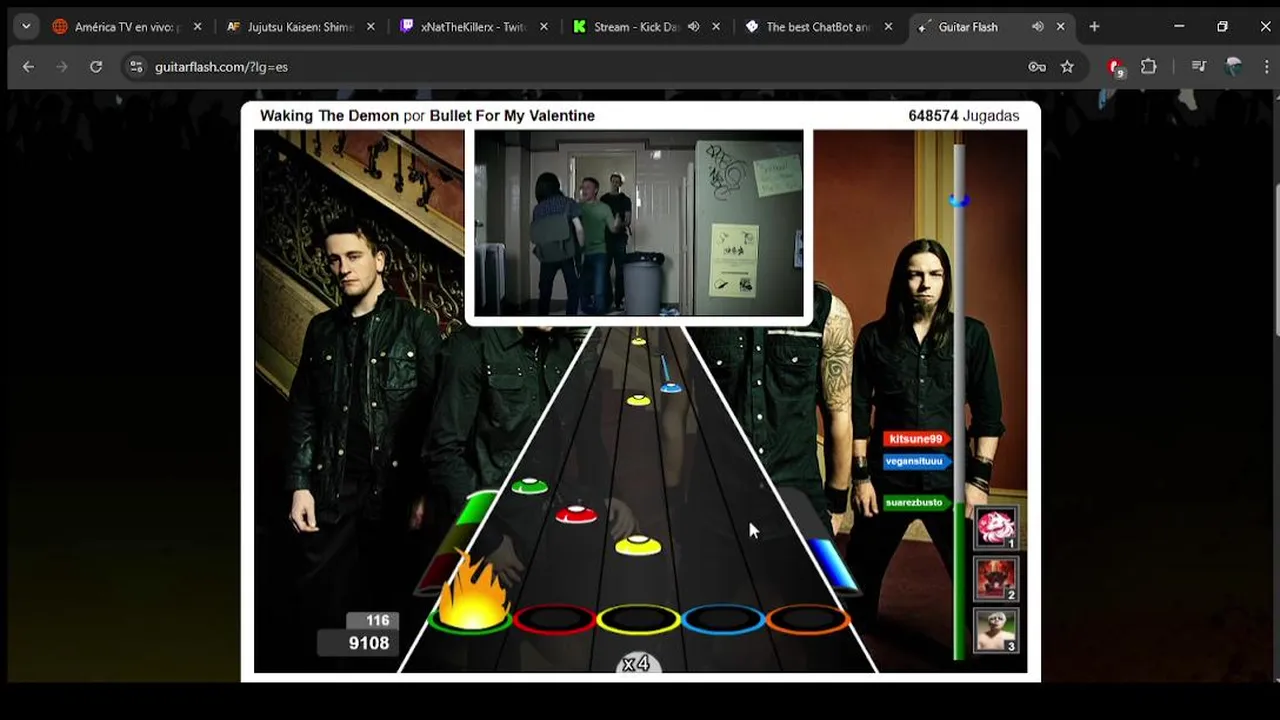Viewport: 1280px width, 720px height.
Task: Open a new browser tab
Action: pos(1094,27)
